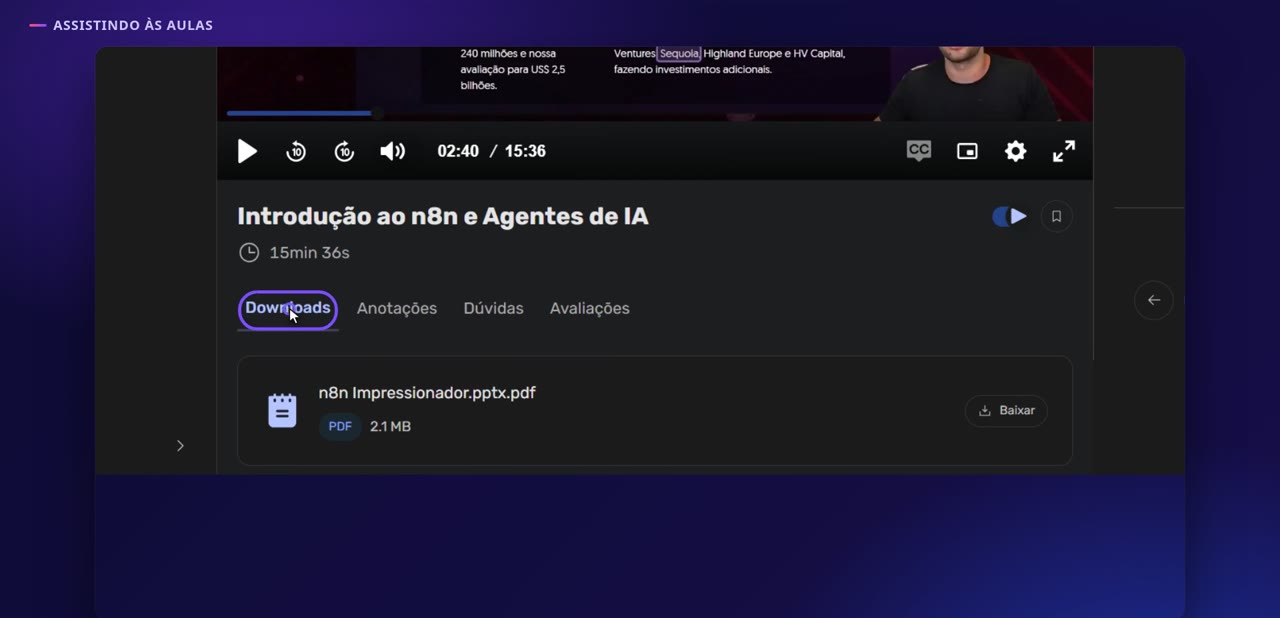Click the lesson title Introdução ao n8n
Screen dimensions: 1280x618
point(443,216)
